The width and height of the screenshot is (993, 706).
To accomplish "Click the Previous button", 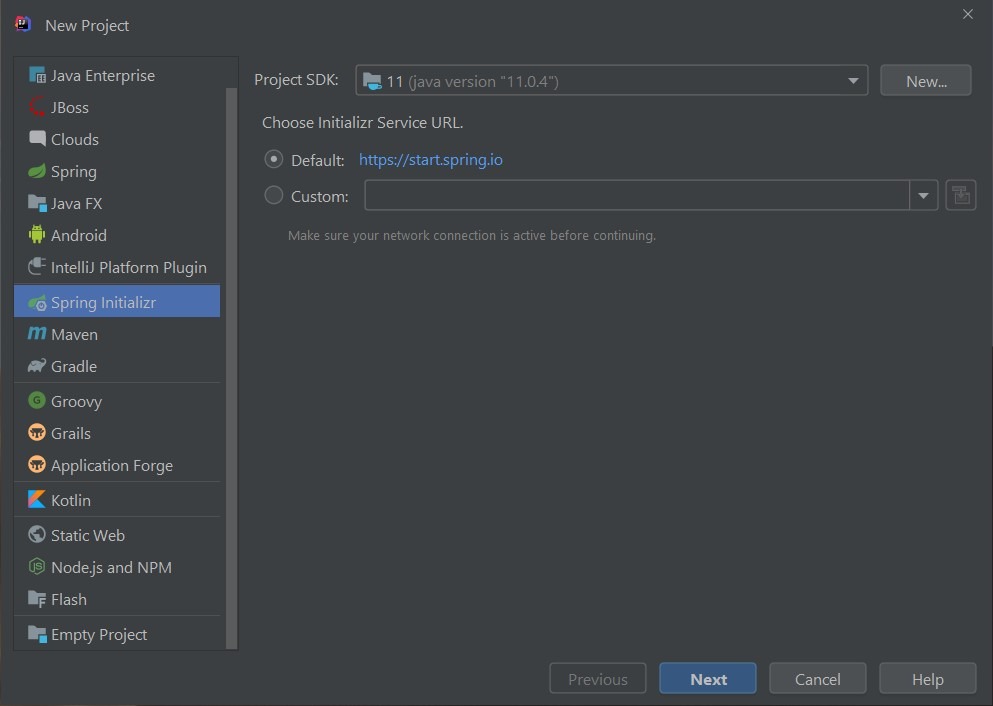I will click(598, 679).
